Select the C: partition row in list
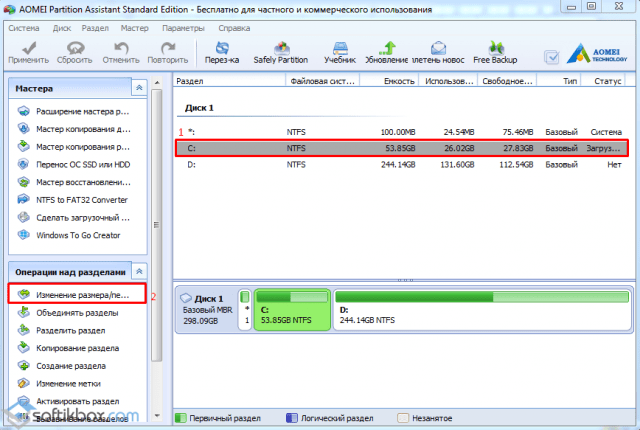The image size is (640, 430). click(x=402, y=148)
